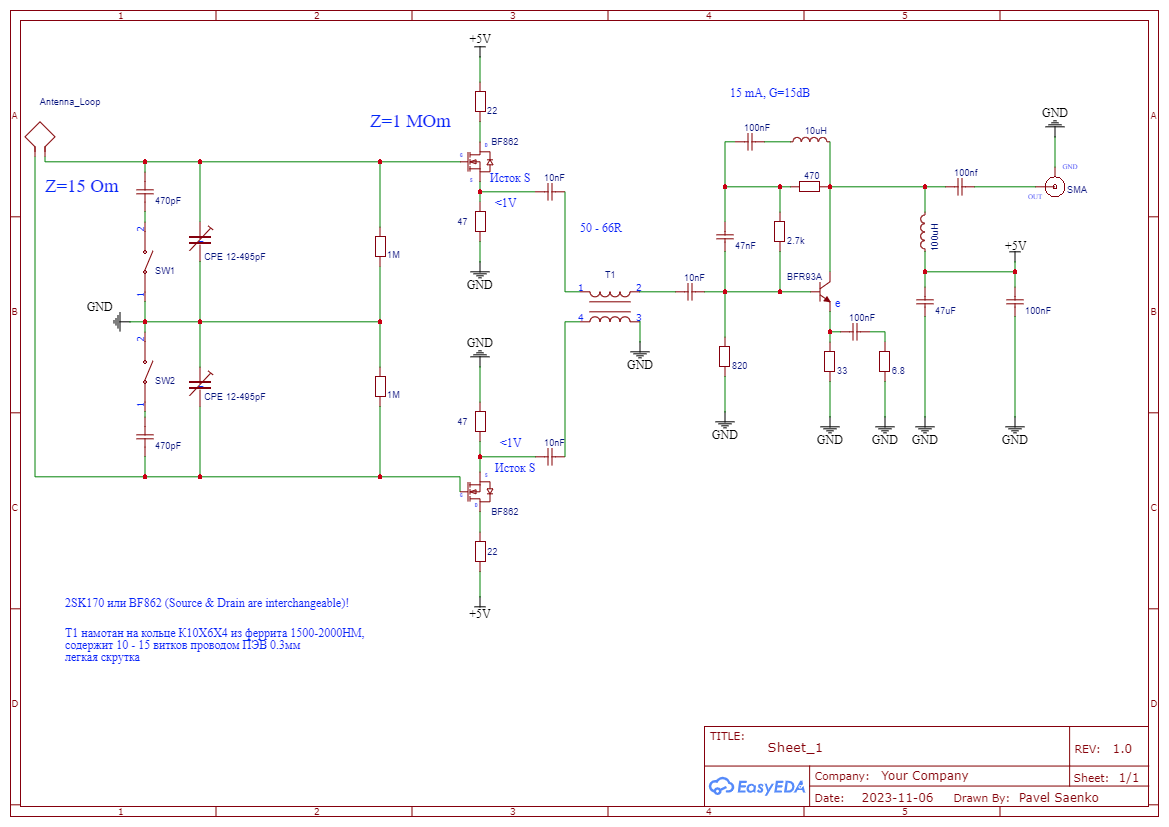1169x827 pixels.
Task: Click the Antenna_Loop connector symbol
Action: [x=40, y=135]
